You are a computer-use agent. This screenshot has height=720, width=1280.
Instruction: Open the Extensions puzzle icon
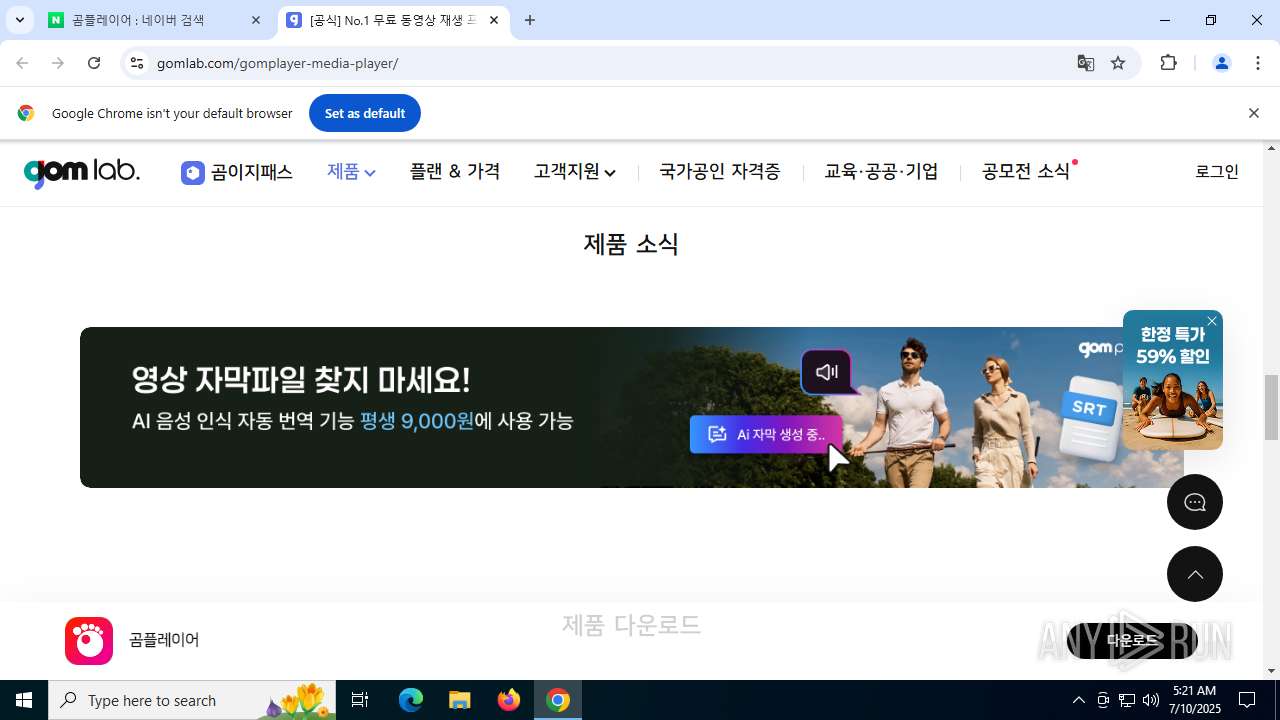tap(1168, 63)
